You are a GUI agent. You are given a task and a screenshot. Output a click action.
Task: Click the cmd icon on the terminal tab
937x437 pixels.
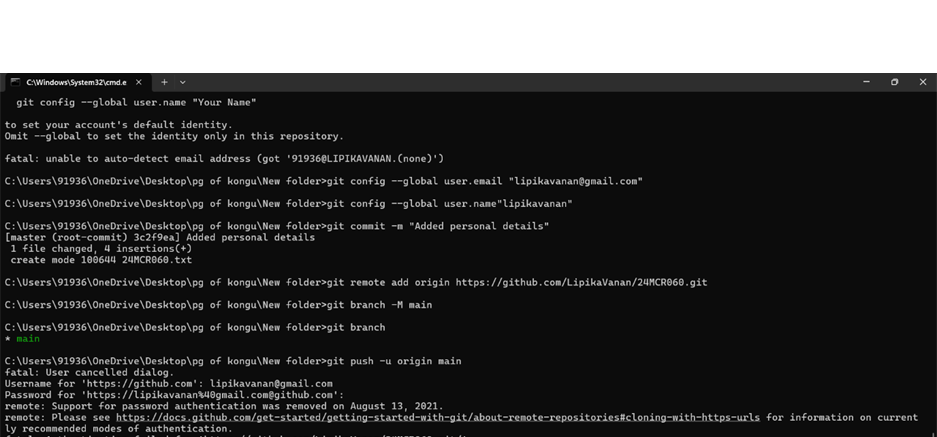pos(15,82)
